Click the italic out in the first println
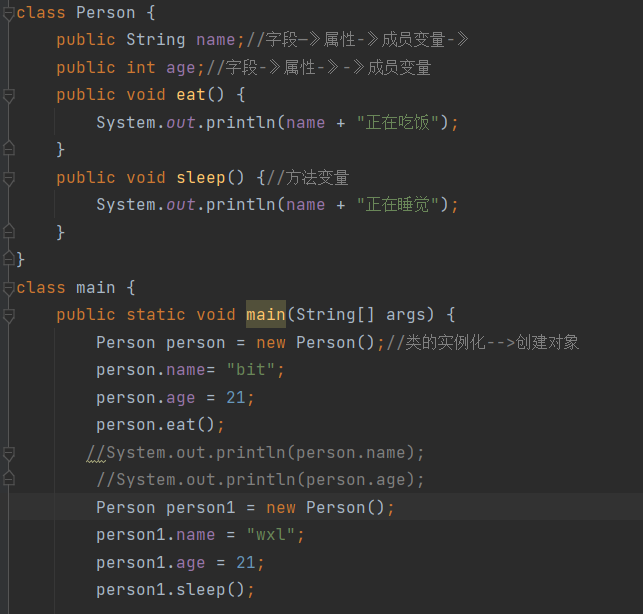 click(x=181, y=123)
